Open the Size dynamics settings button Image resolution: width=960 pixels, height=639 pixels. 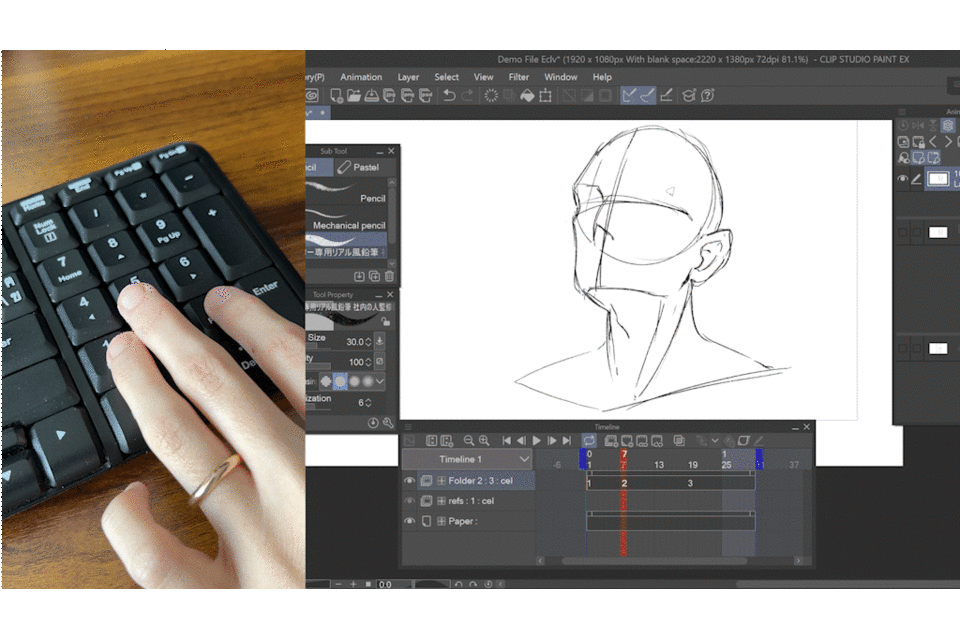click(x=380, y=342)
